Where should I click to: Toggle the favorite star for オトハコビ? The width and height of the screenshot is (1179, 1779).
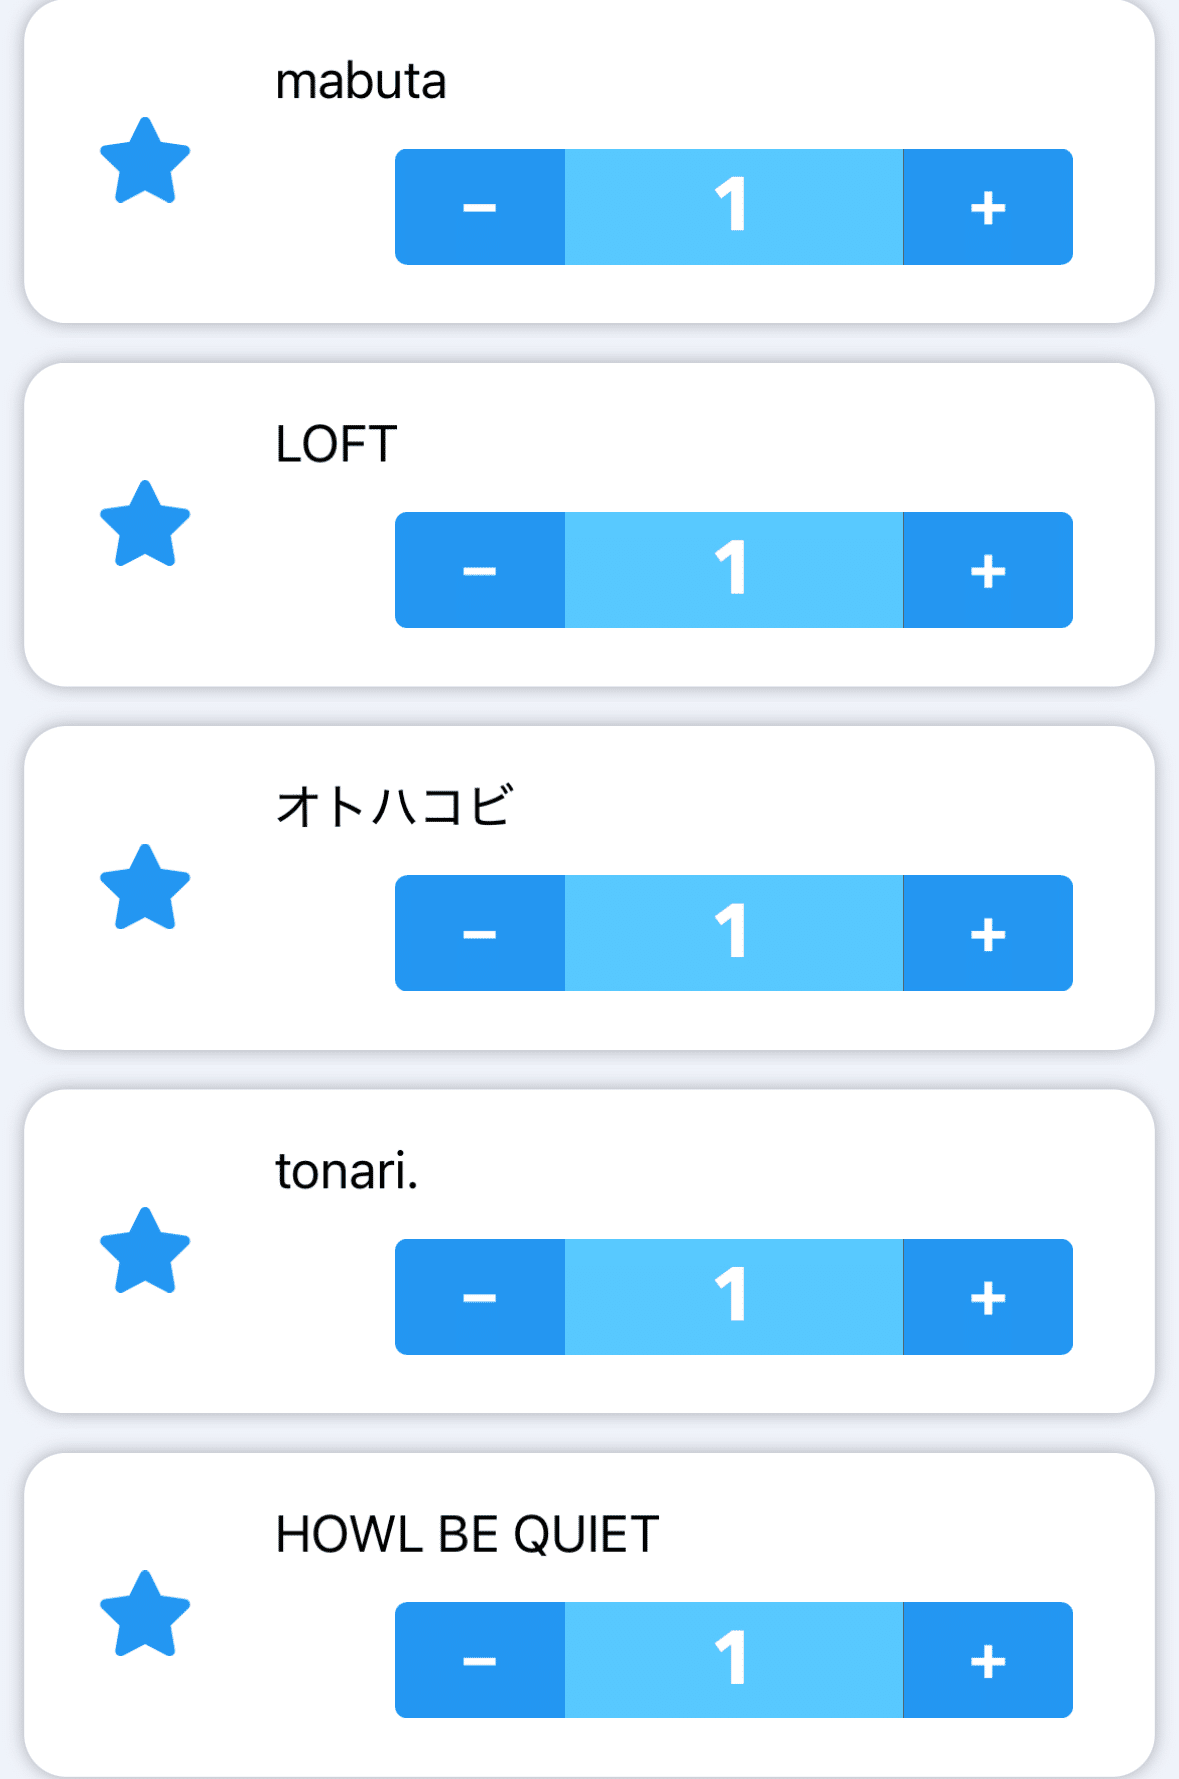[x=145, y=888]
